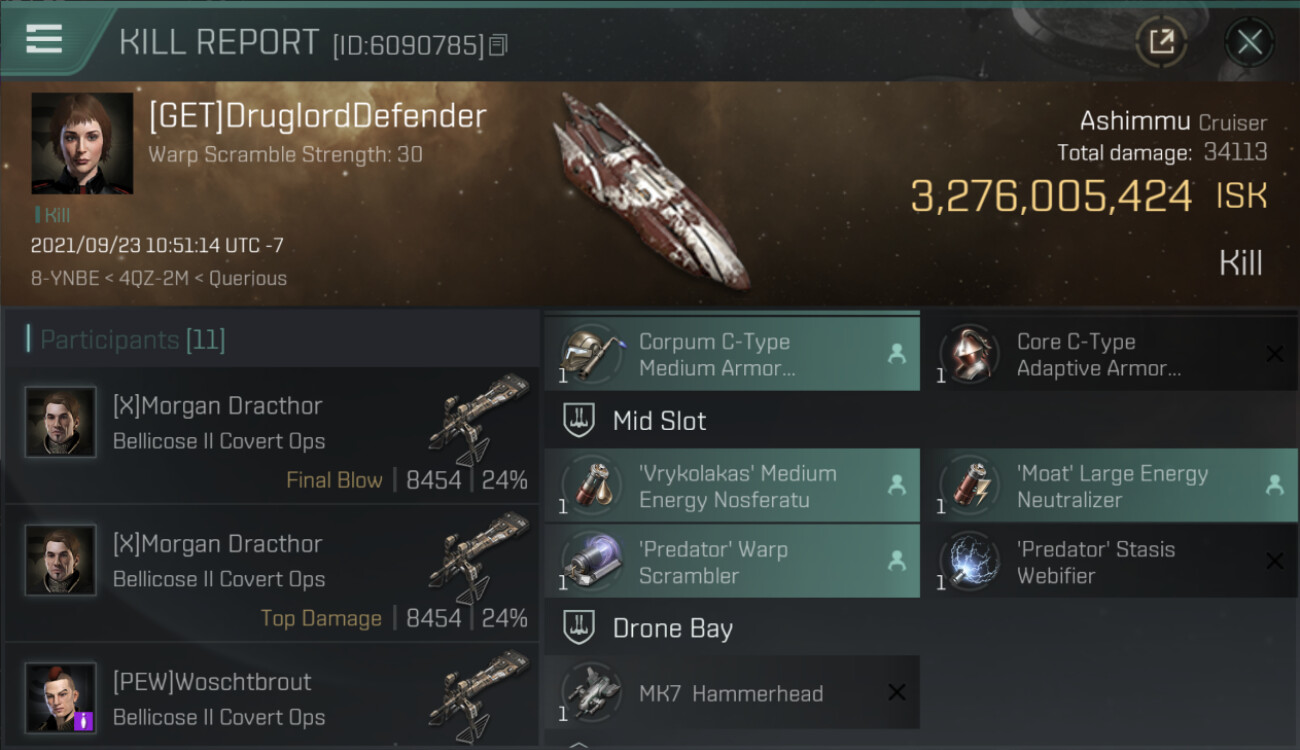Image resolution: width=1300 pixels, height=750 pixels.
Task: Select the Core C-Type Adaptive Armor module
Action: (x=1110, y=354)
